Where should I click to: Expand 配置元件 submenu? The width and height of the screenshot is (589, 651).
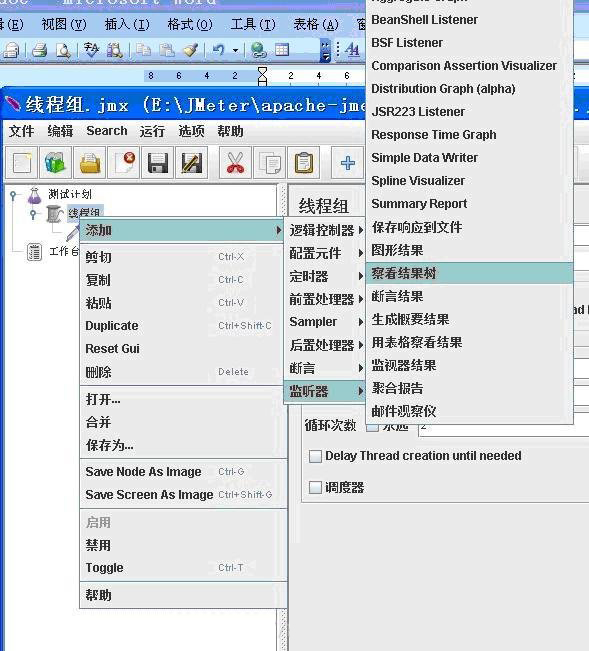click(x=326, y=253)
